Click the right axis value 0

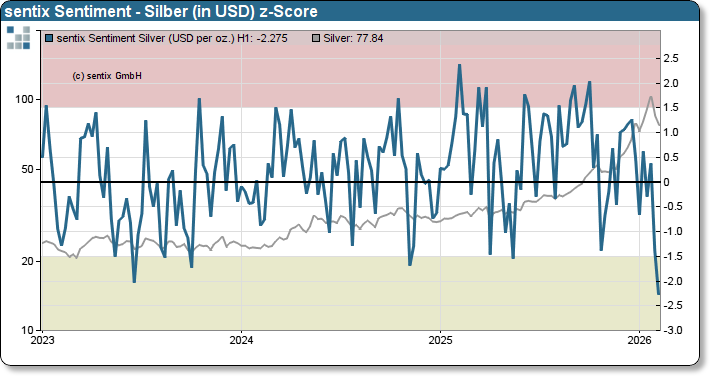pyautogui.click(x=666, y=182)
